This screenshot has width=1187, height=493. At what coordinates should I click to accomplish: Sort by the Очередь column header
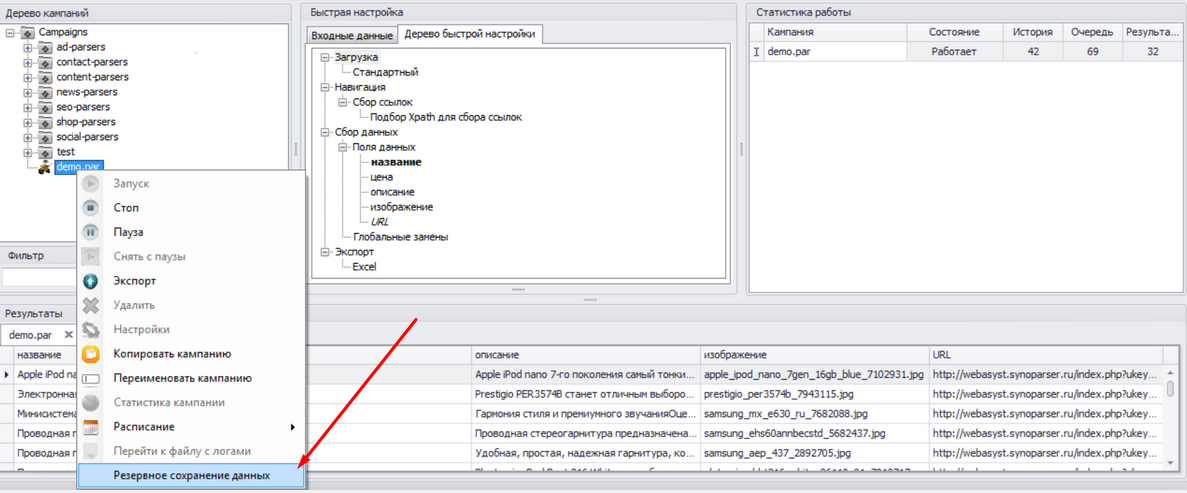[x=1092, y=32]
